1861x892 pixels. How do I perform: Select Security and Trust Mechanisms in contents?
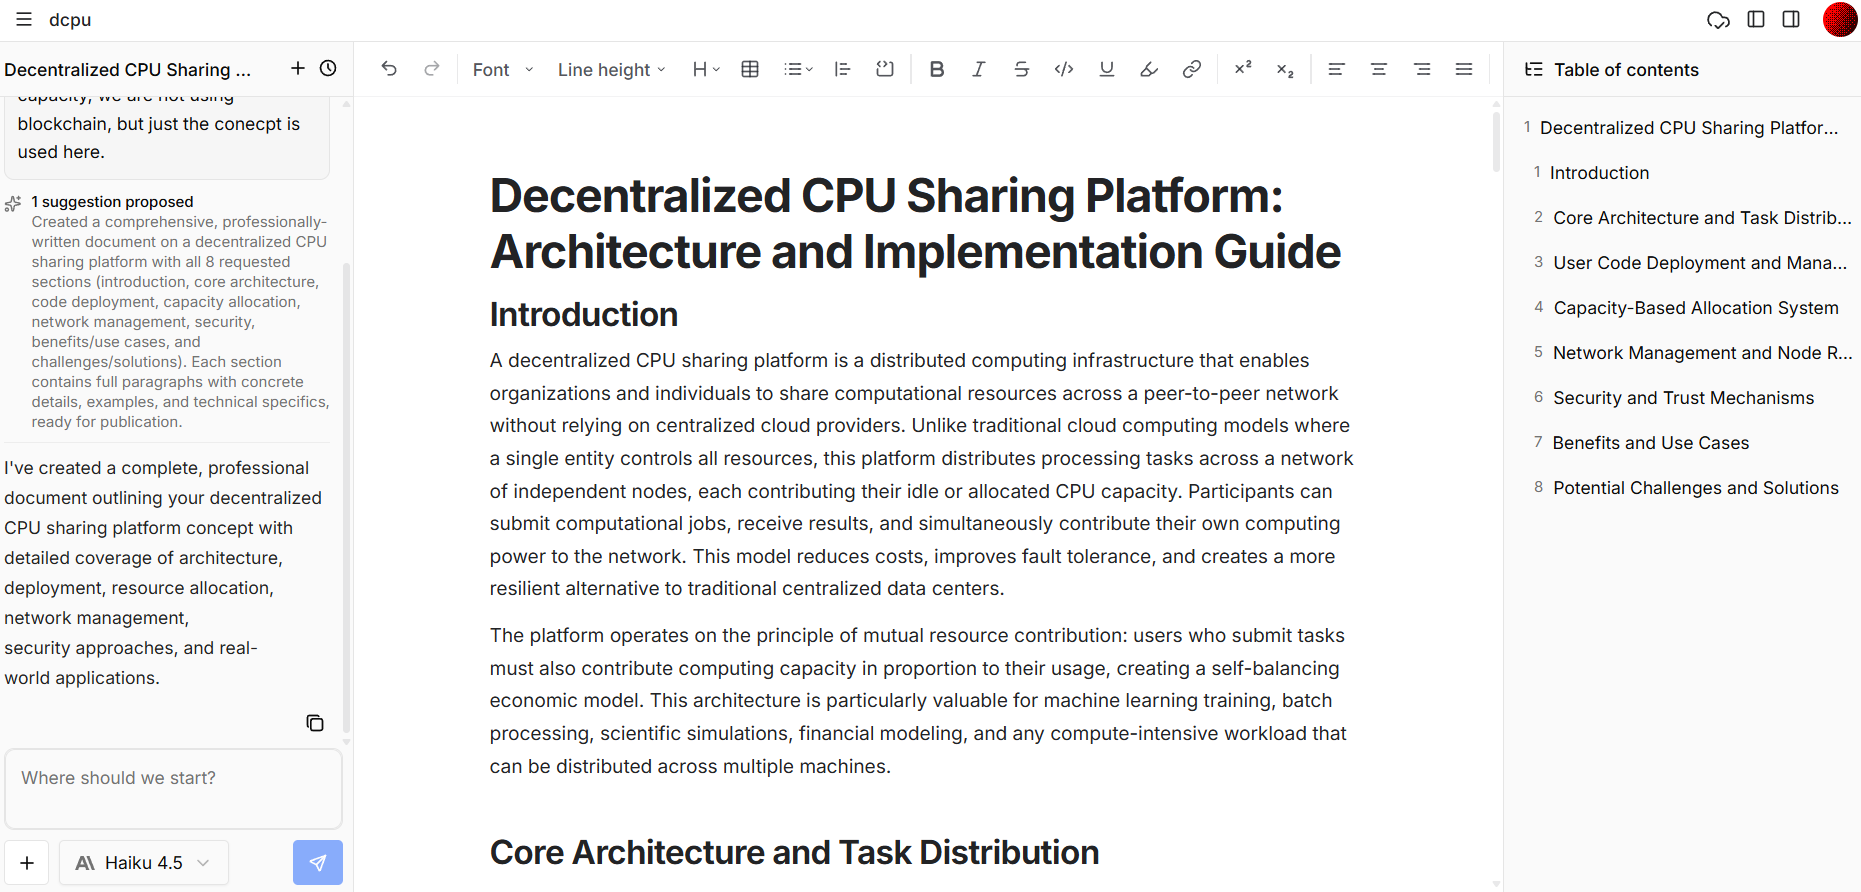pos(1682,398)
